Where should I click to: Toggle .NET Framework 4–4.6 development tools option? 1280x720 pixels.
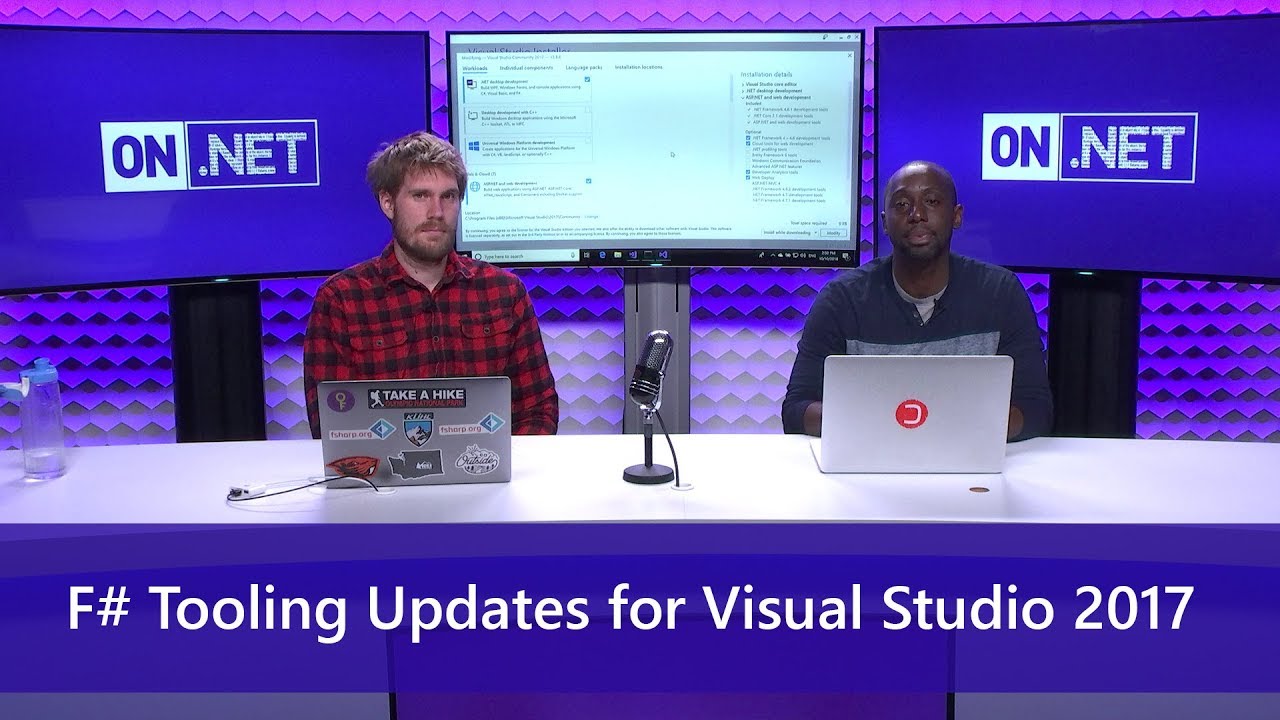pyautogui.click(x=748, y=138)
